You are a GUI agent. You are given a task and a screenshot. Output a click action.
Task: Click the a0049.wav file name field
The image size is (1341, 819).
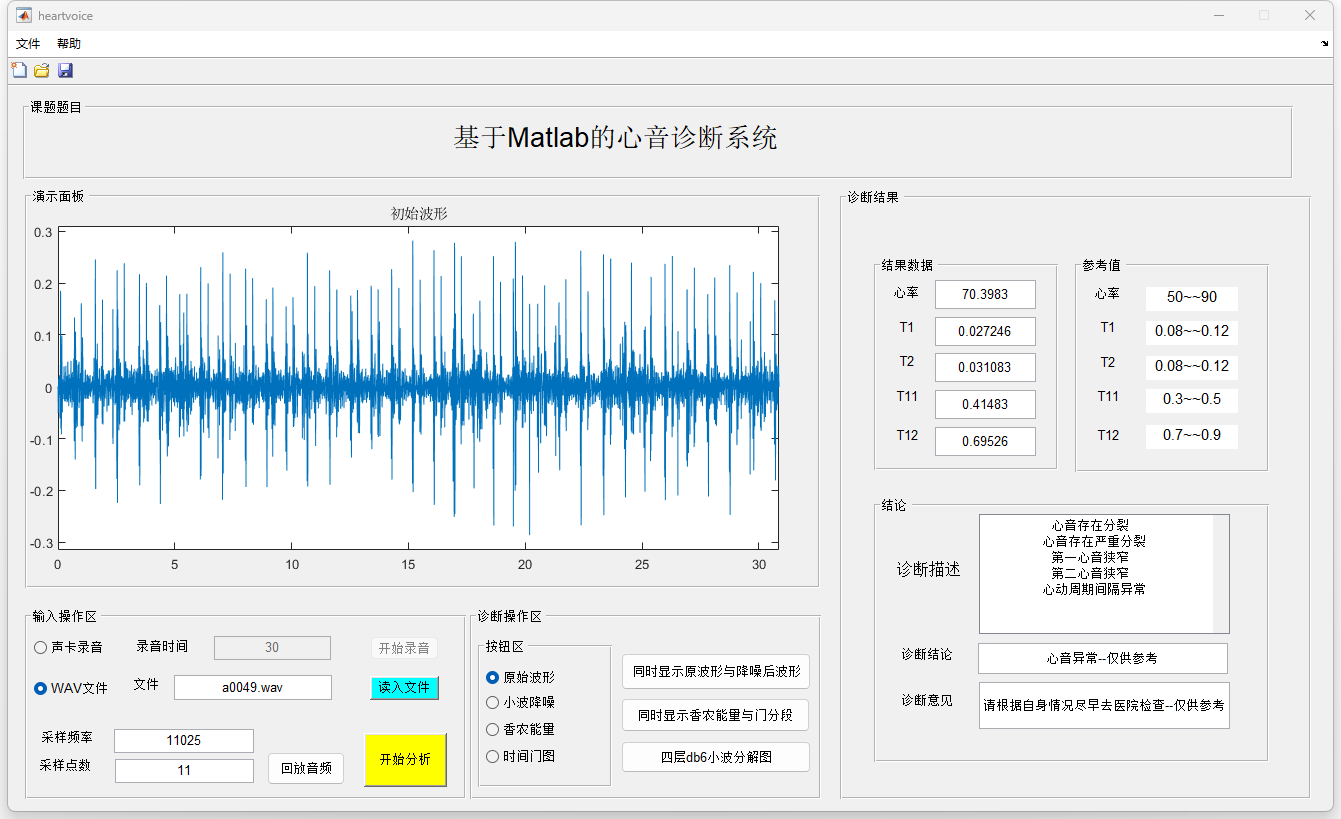(x=252, y=688)
